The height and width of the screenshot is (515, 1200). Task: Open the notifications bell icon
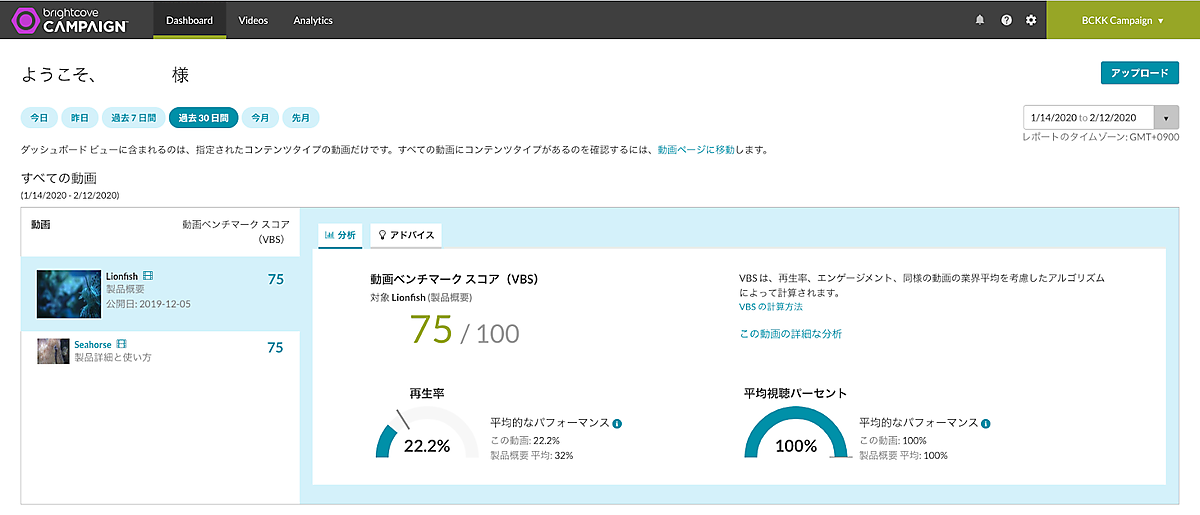tap(980, 20)
